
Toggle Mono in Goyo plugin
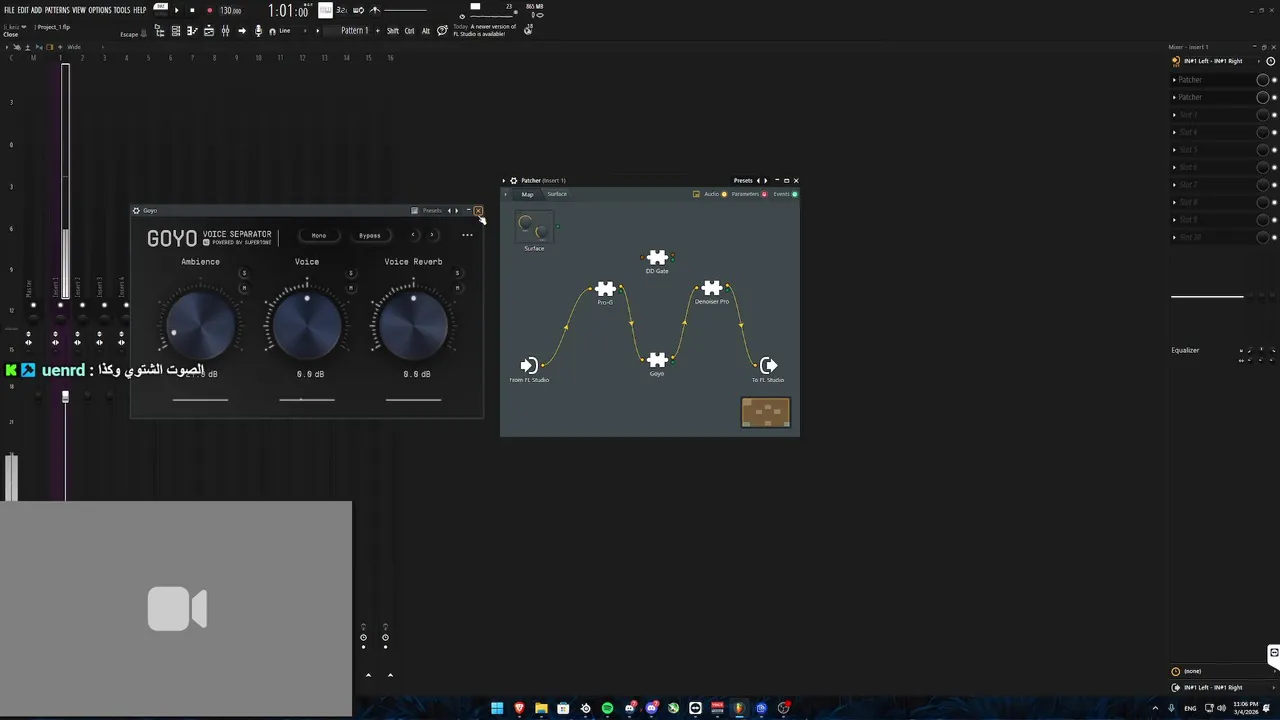pyautogui.click(x=319, y=235)
